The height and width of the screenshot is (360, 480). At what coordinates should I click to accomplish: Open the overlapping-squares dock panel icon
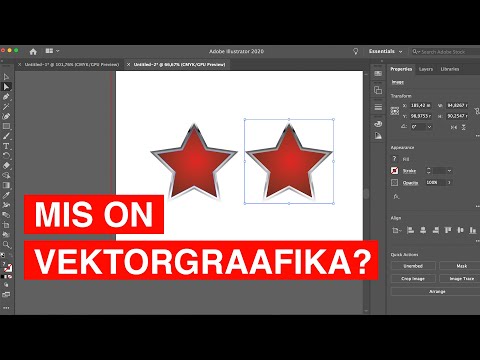click(x=378, y=90)
